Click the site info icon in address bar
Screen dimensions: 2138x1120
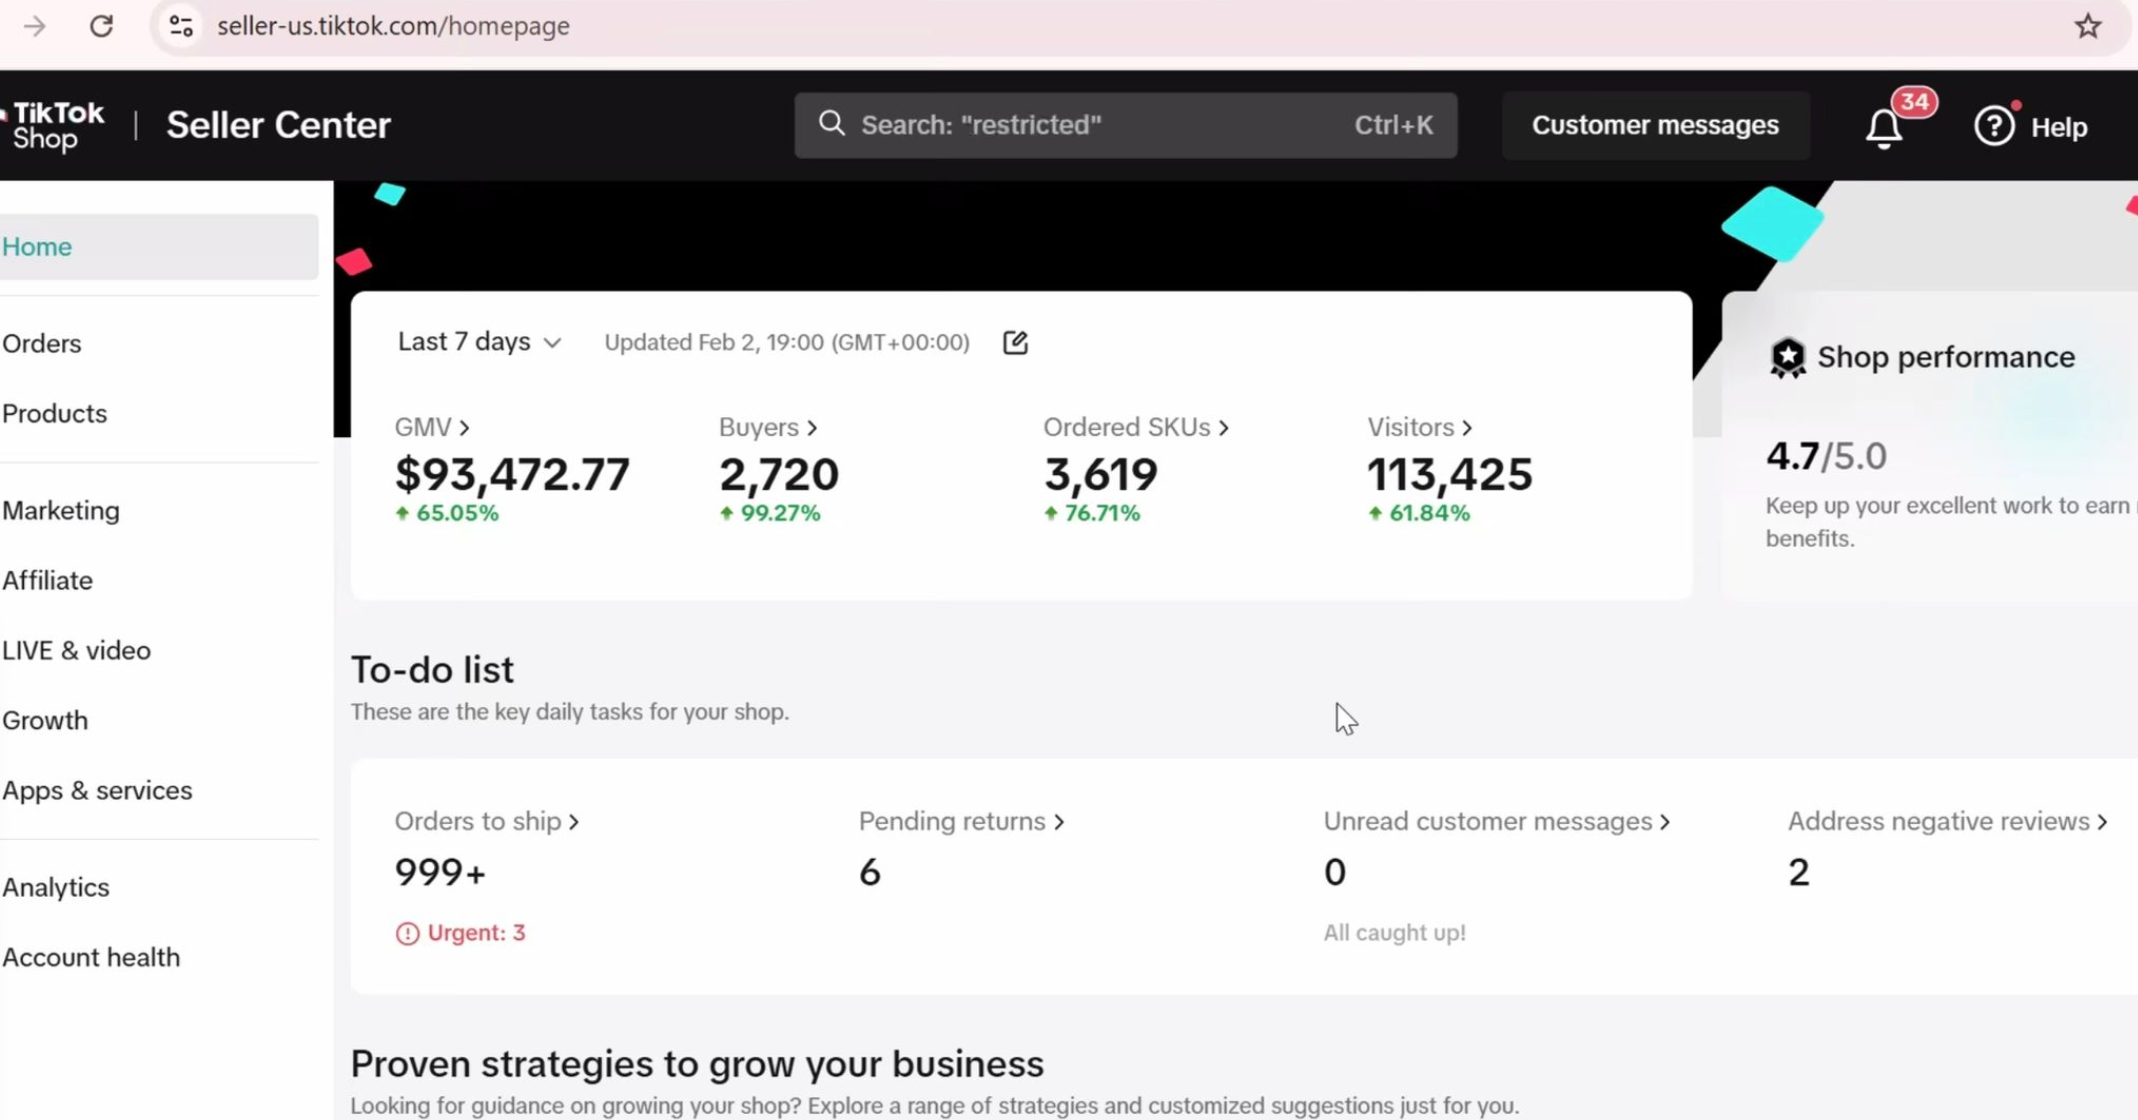pos(181,26)
